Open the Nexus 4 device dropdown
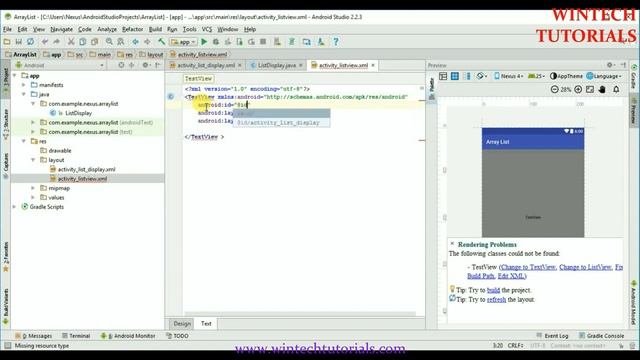 tap(509, 76)
